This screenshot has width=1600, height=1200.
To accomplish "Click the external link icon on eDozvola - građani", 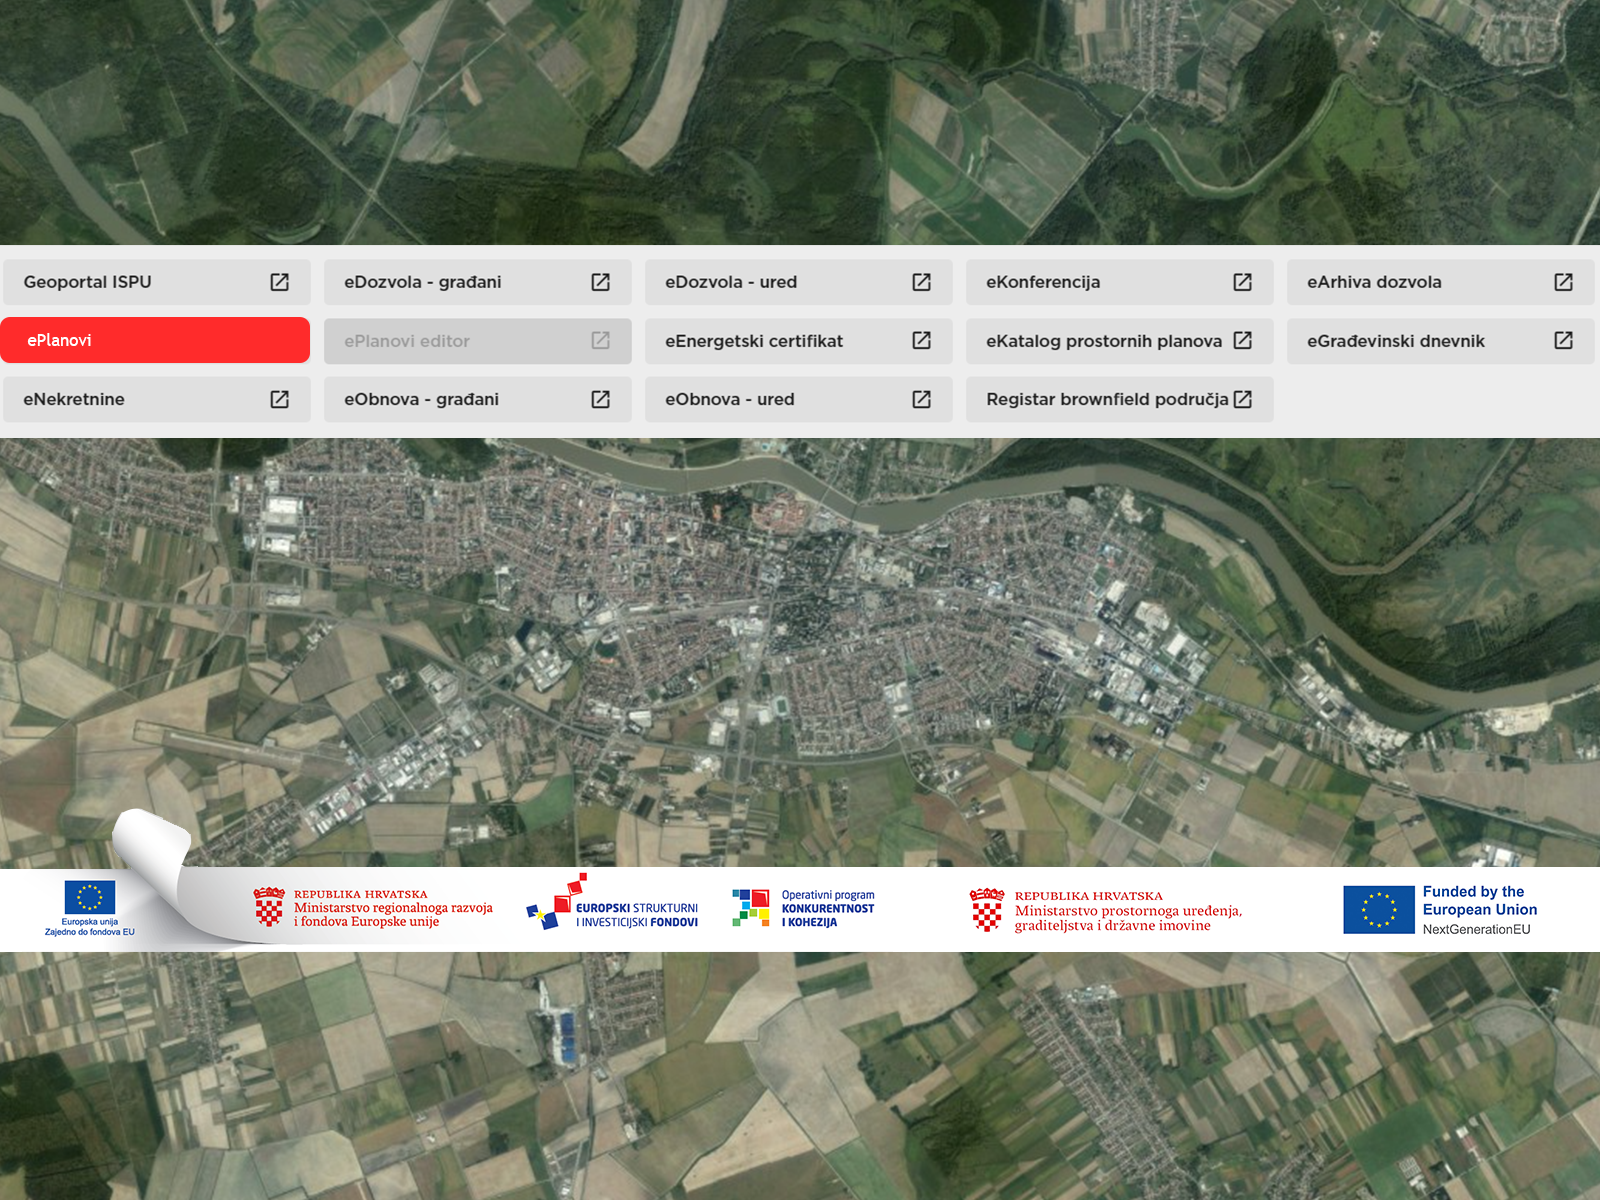I will (x=601, y=282).
